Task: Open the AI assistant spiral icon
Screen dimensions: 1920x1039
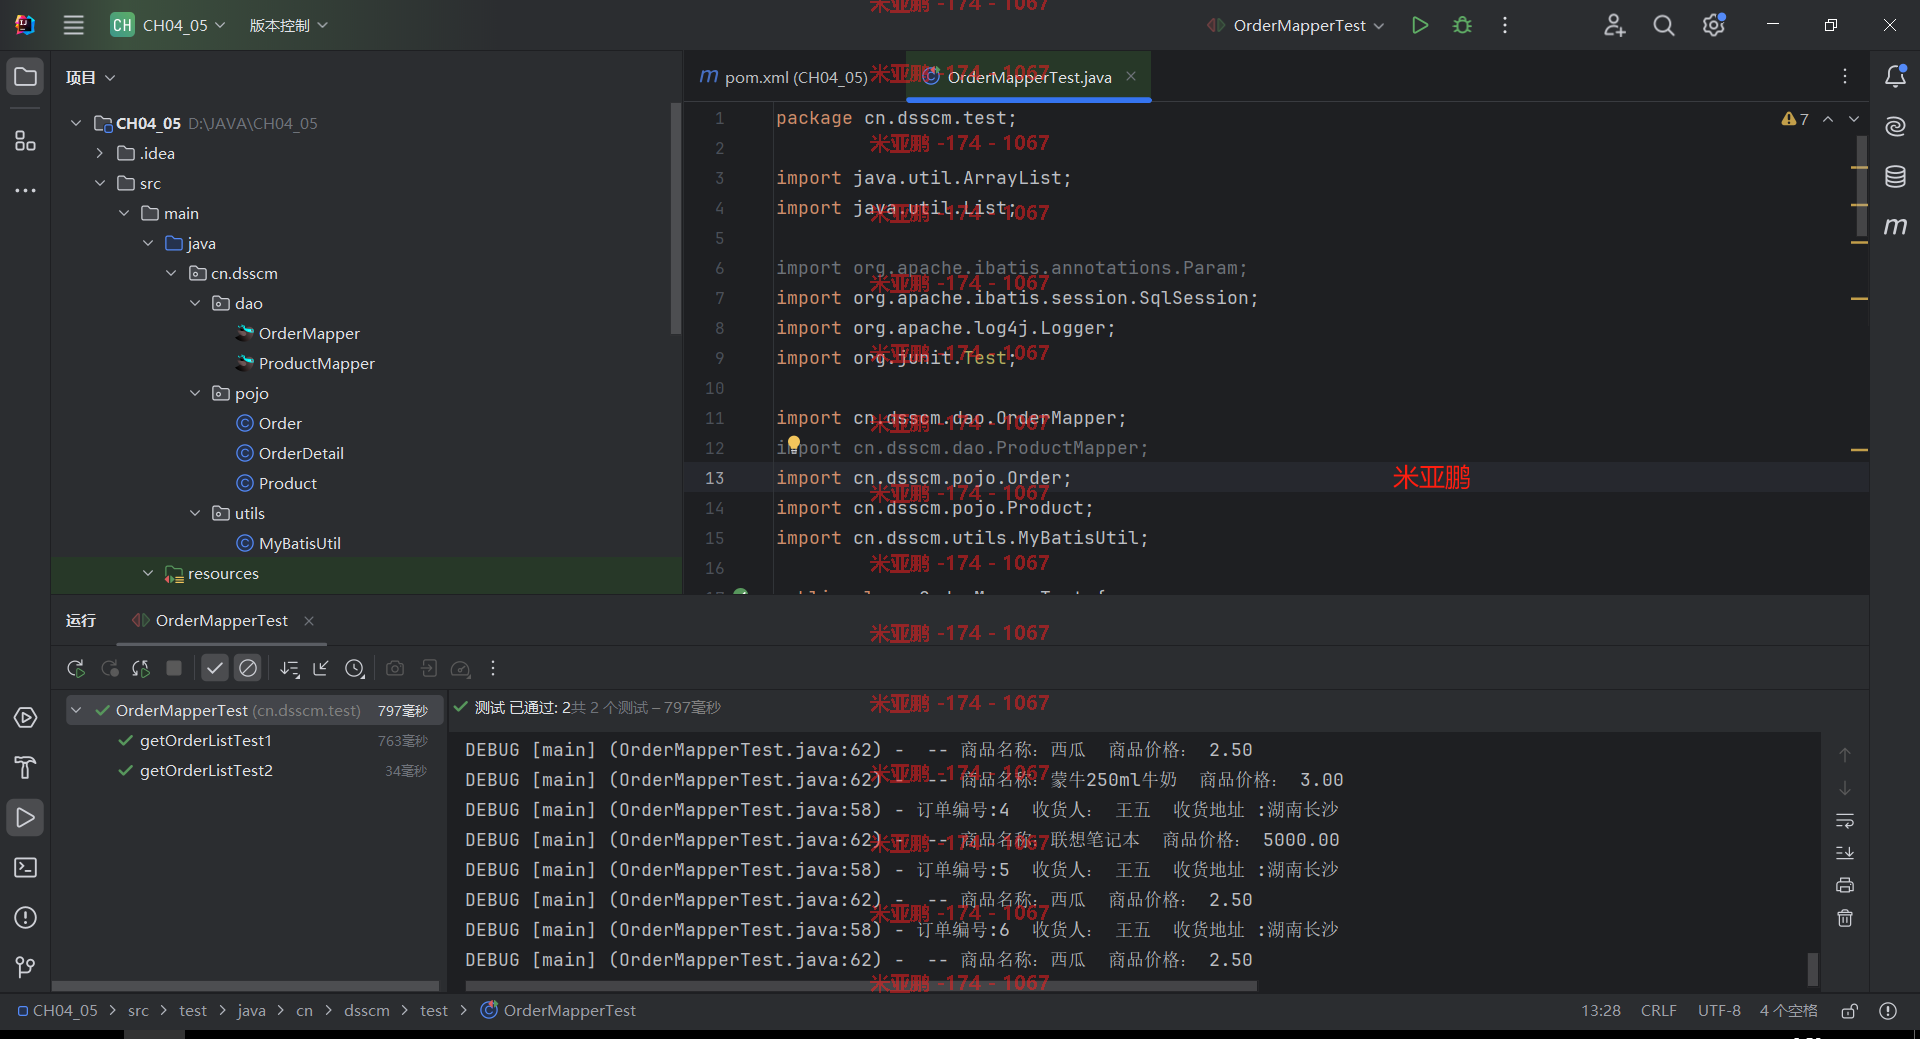Action: click(x=1895, y=126)
